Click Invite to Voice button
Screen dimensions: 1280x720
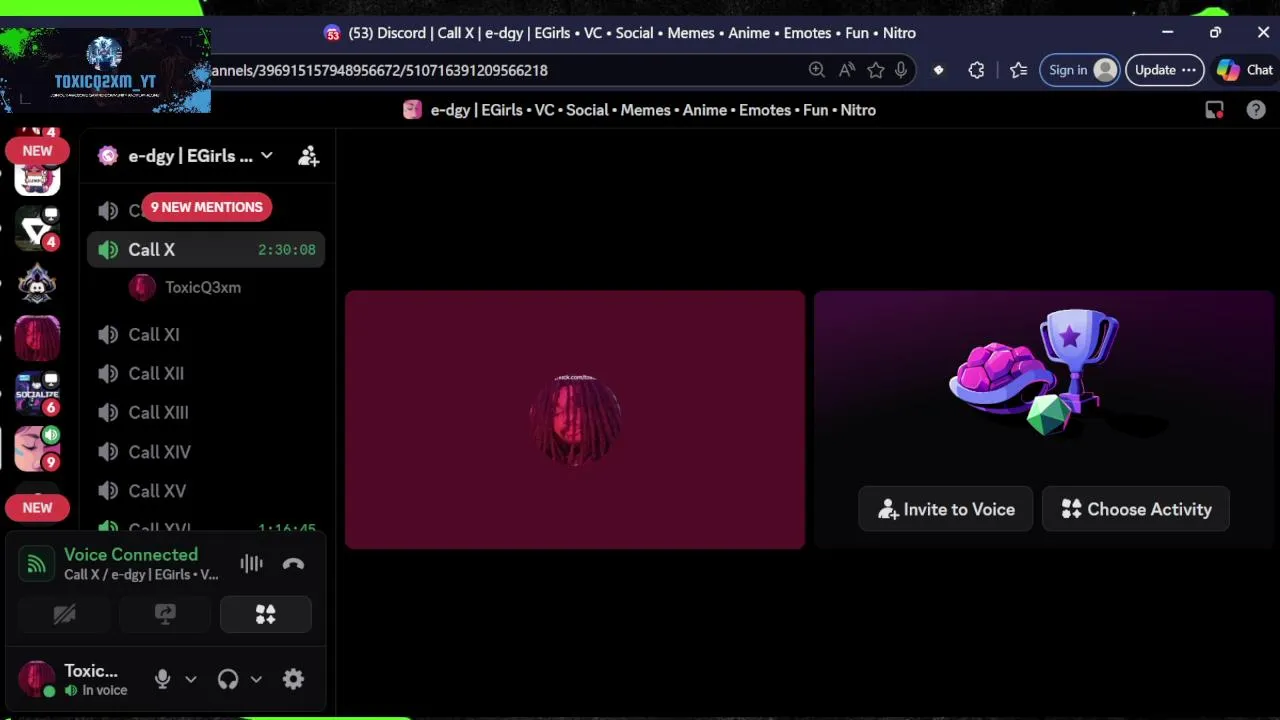click(946, 510)
